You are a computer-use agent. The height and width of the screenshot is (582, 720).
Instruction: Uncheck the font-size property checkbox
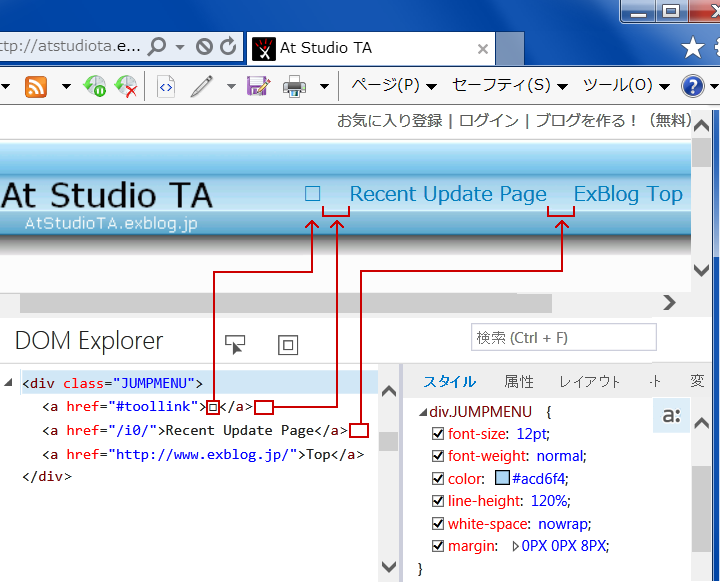(x=438, y=434)
